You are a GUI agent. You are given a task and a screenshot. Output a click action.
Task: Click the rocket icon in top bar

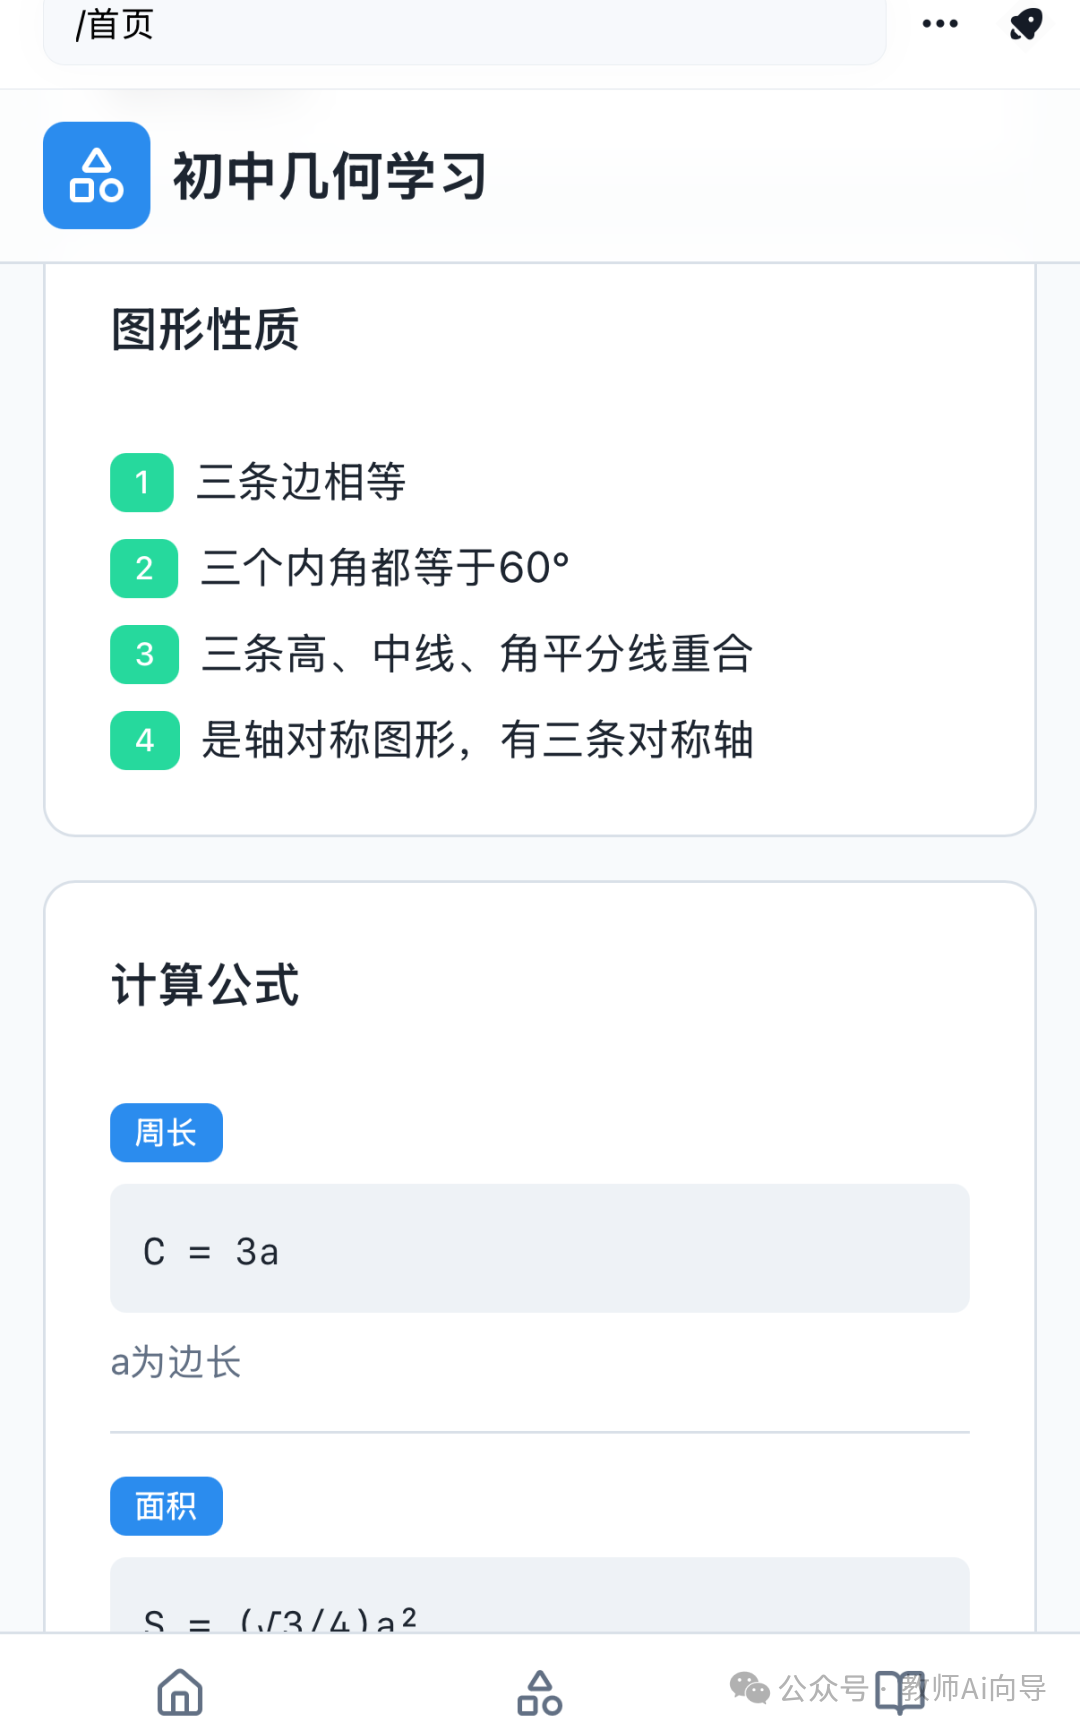tap(1025, 23)
